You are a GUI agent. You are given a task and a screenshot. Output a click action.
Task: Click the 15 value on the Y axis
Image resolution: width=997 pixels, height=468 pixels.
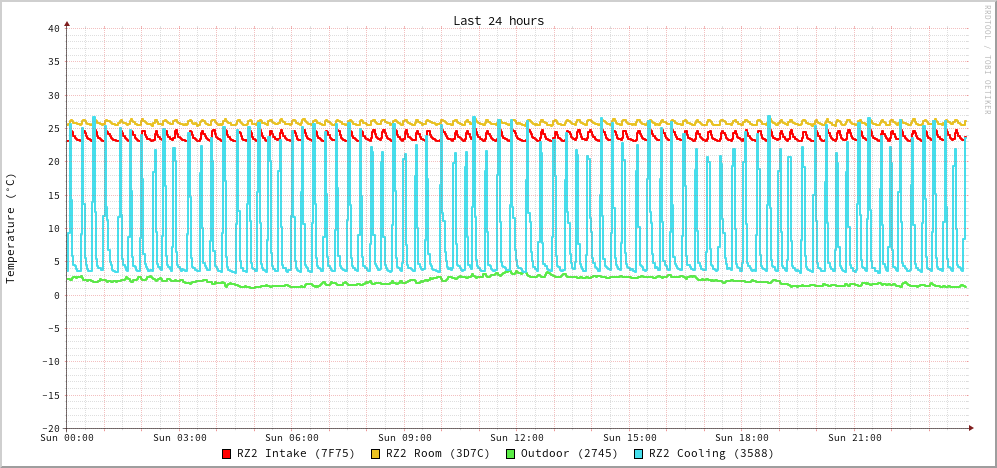click(x=53, y=195)
